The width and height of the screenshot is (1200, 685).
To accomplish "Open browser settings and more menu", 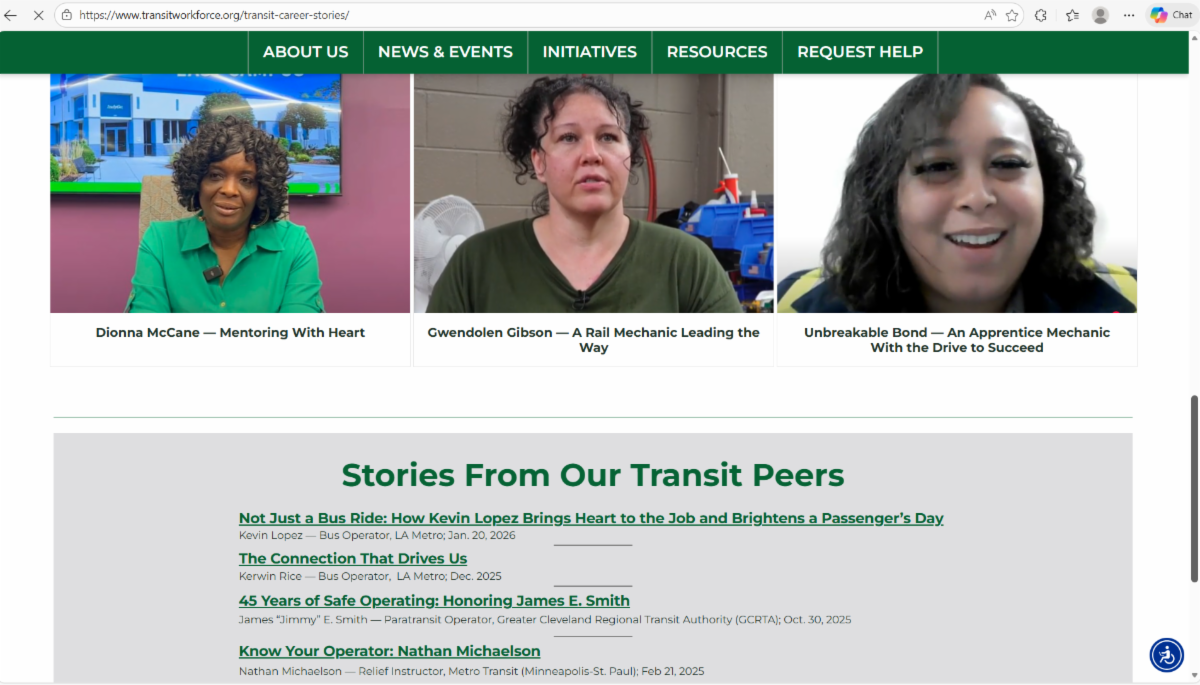I will 1129,15.
